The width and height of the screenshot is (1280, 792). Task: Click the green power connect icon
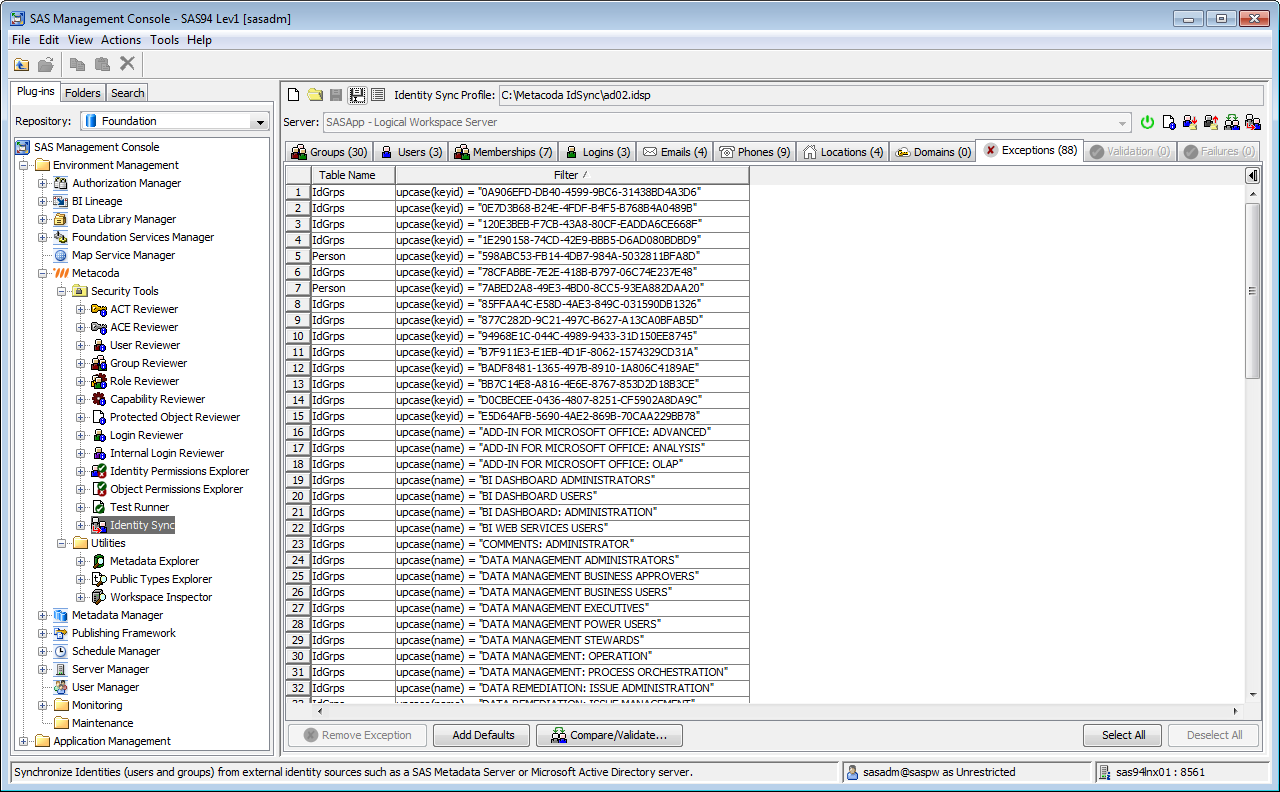coord(1147,122)
